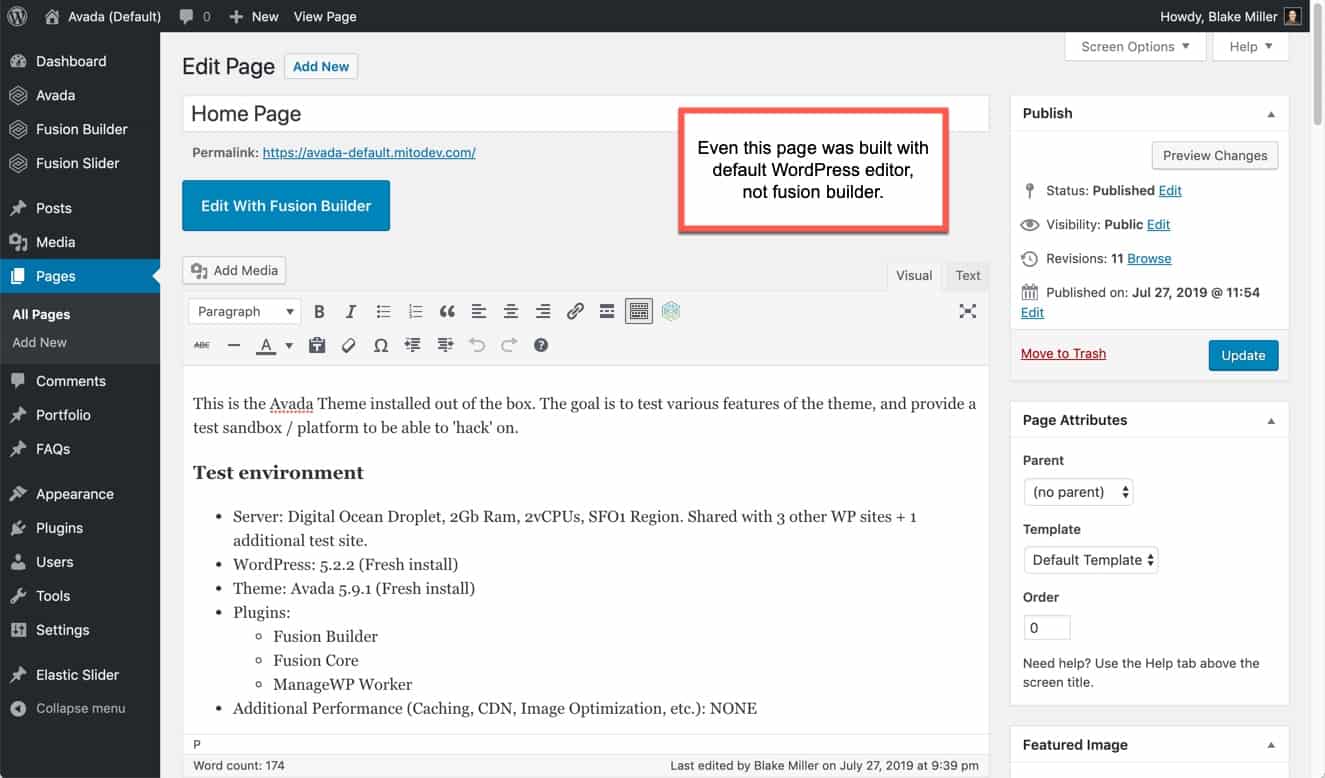Align text right

pos(543,312)
